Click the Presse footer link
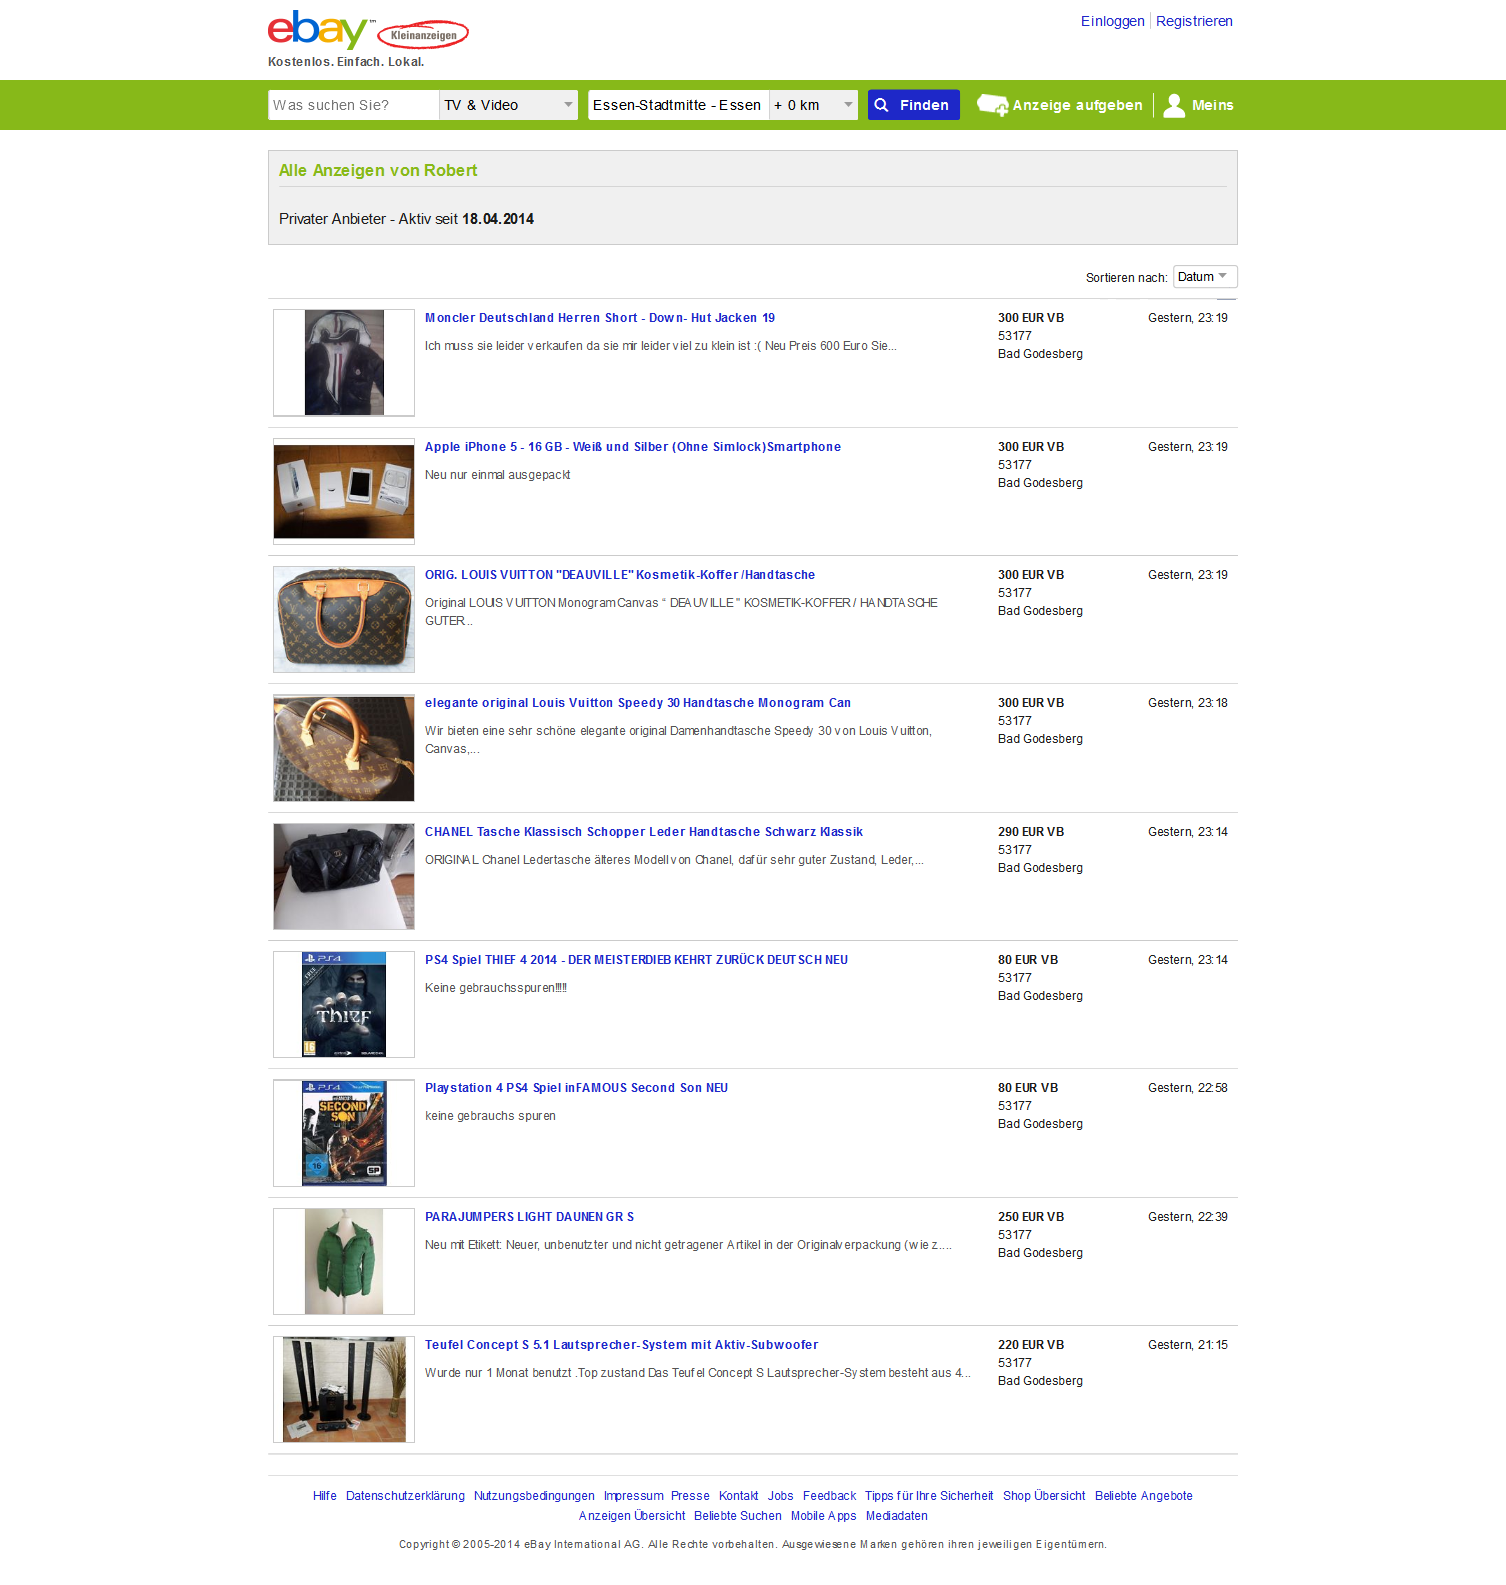1506x1585 pixels. (690, 1496)
